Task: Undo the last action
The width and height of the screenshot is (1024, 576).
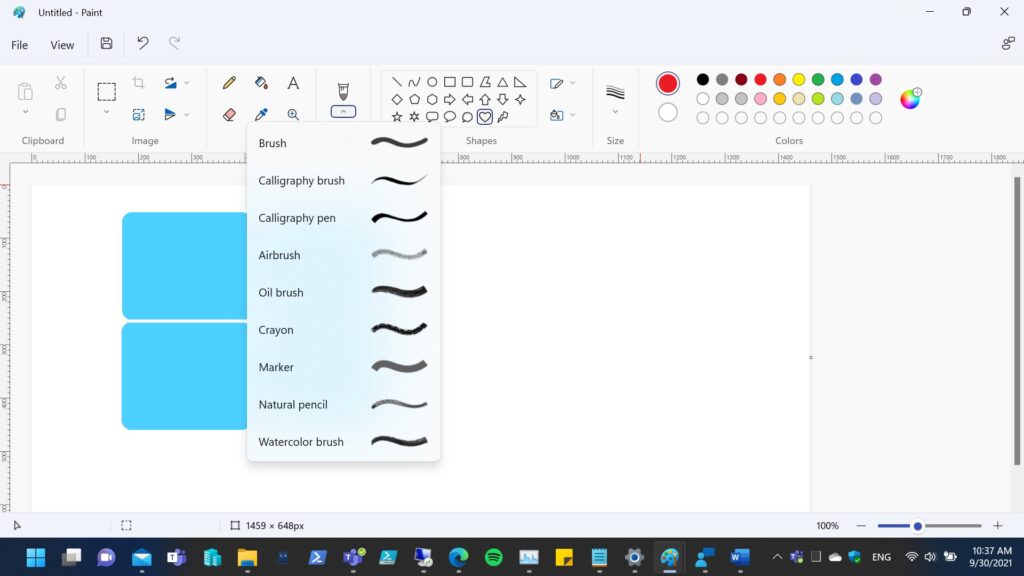Action: point(143,44)
